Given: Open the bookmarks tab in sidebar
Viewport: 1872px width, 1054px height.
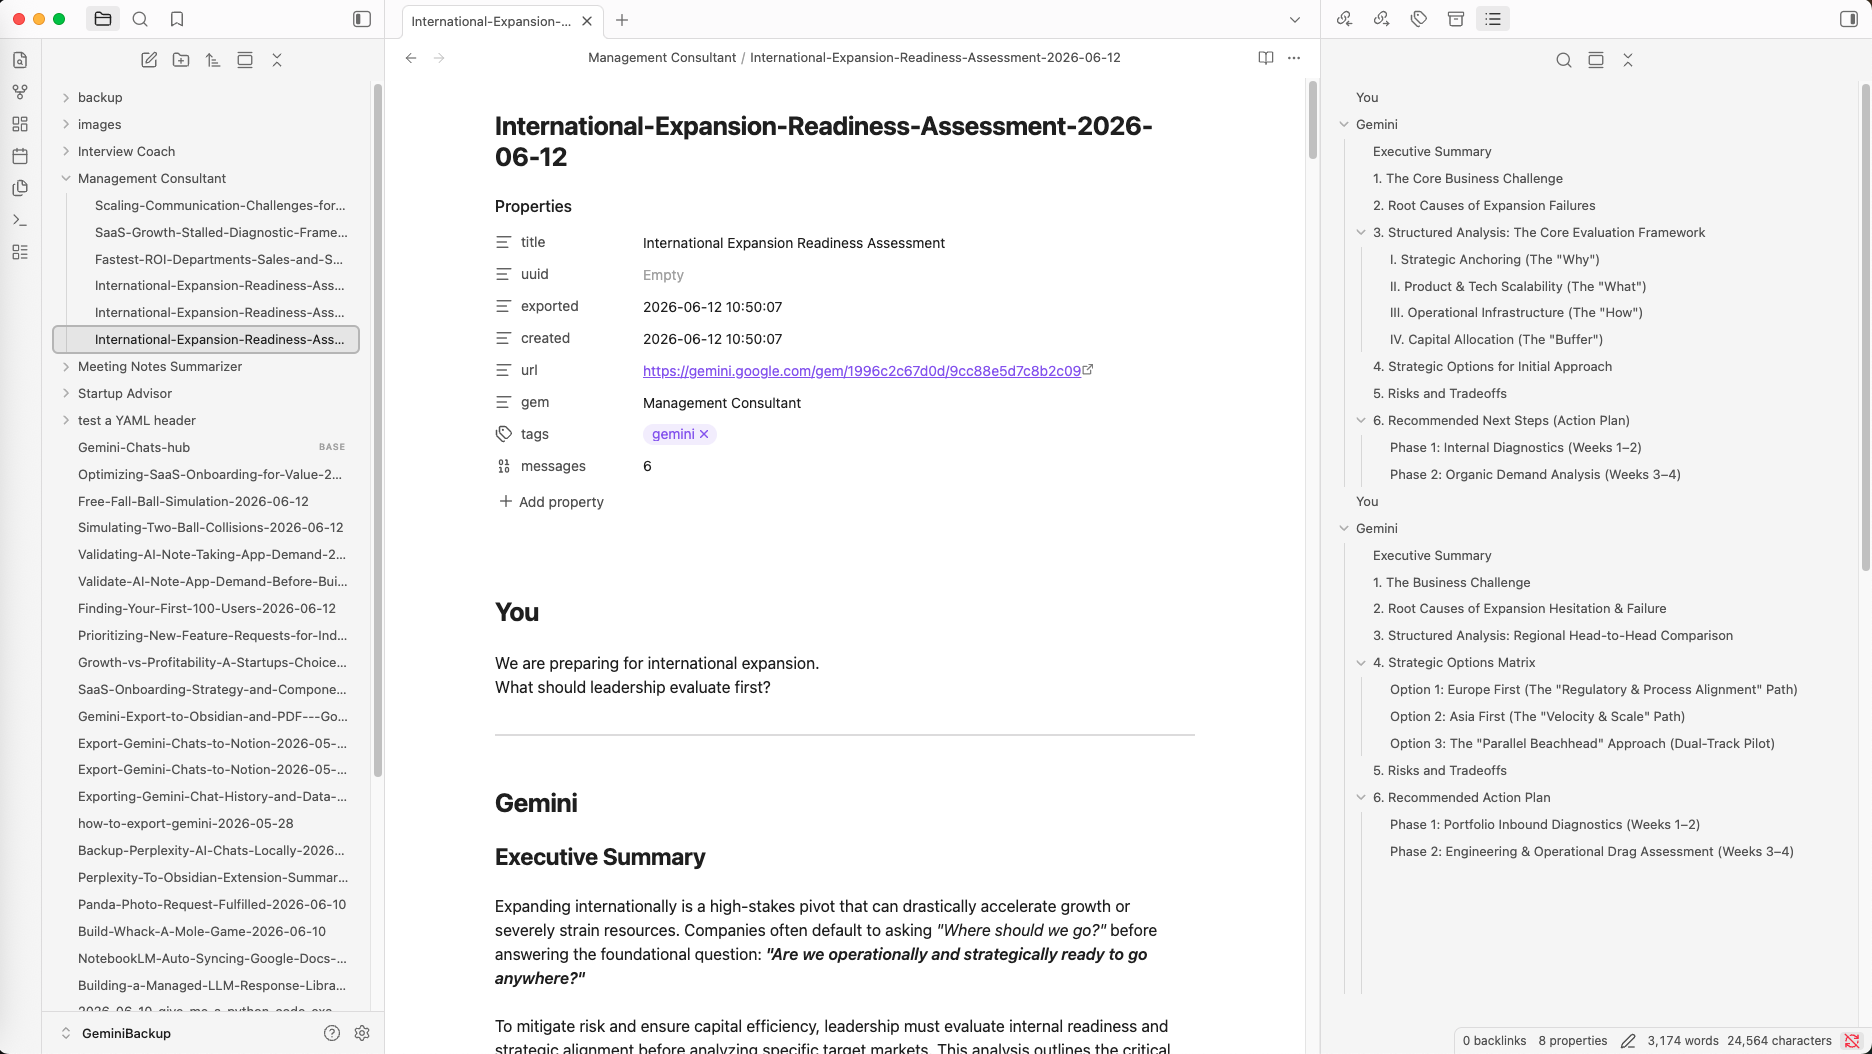Looking at the screenshot, I should click(x=177, y=19).
